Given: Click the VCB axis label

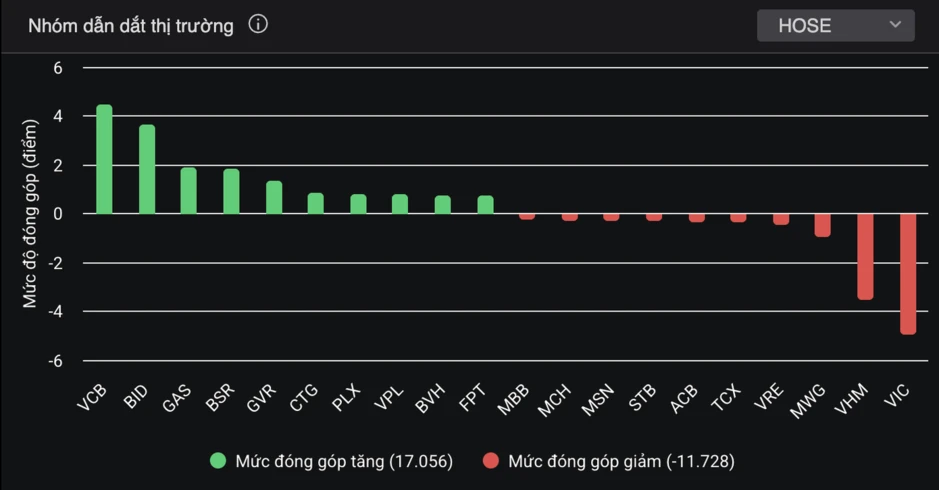Looking at the screenshot, I should (x=92, y=398).
